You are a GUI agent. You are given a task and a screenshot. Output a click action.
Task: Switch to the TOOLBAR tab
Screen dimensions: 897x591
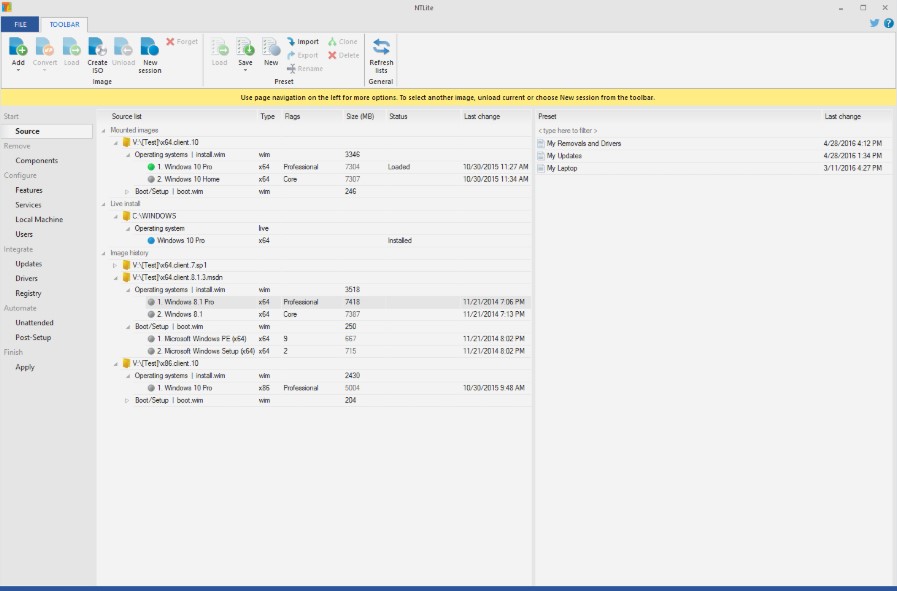(x=64, y=23)
